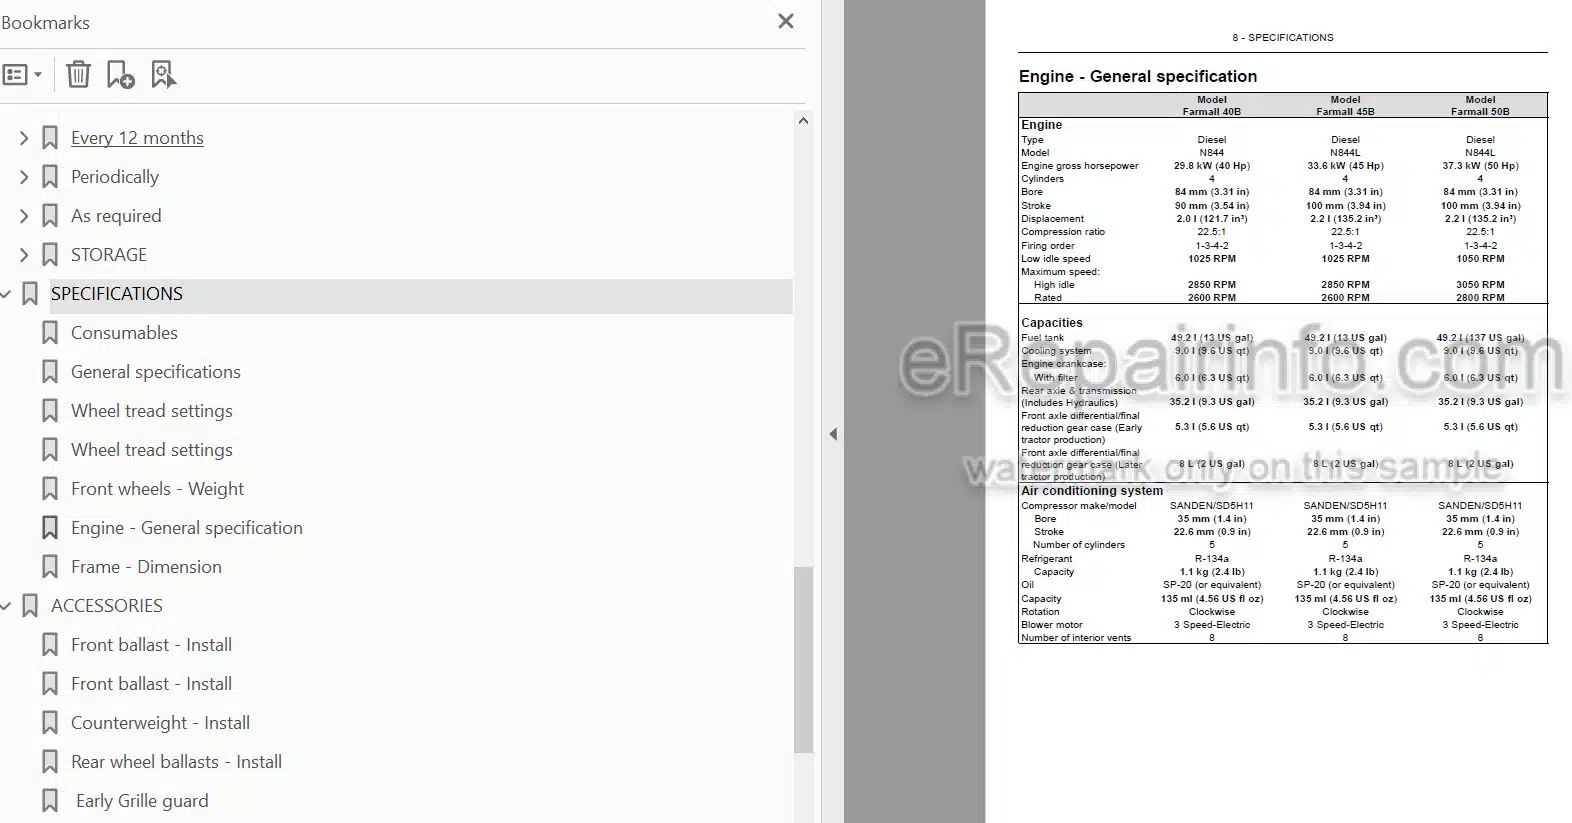Expand the As required bookmark
Image resolution: width=1572 pixels, height=823 pixels.
click(24, 216)
